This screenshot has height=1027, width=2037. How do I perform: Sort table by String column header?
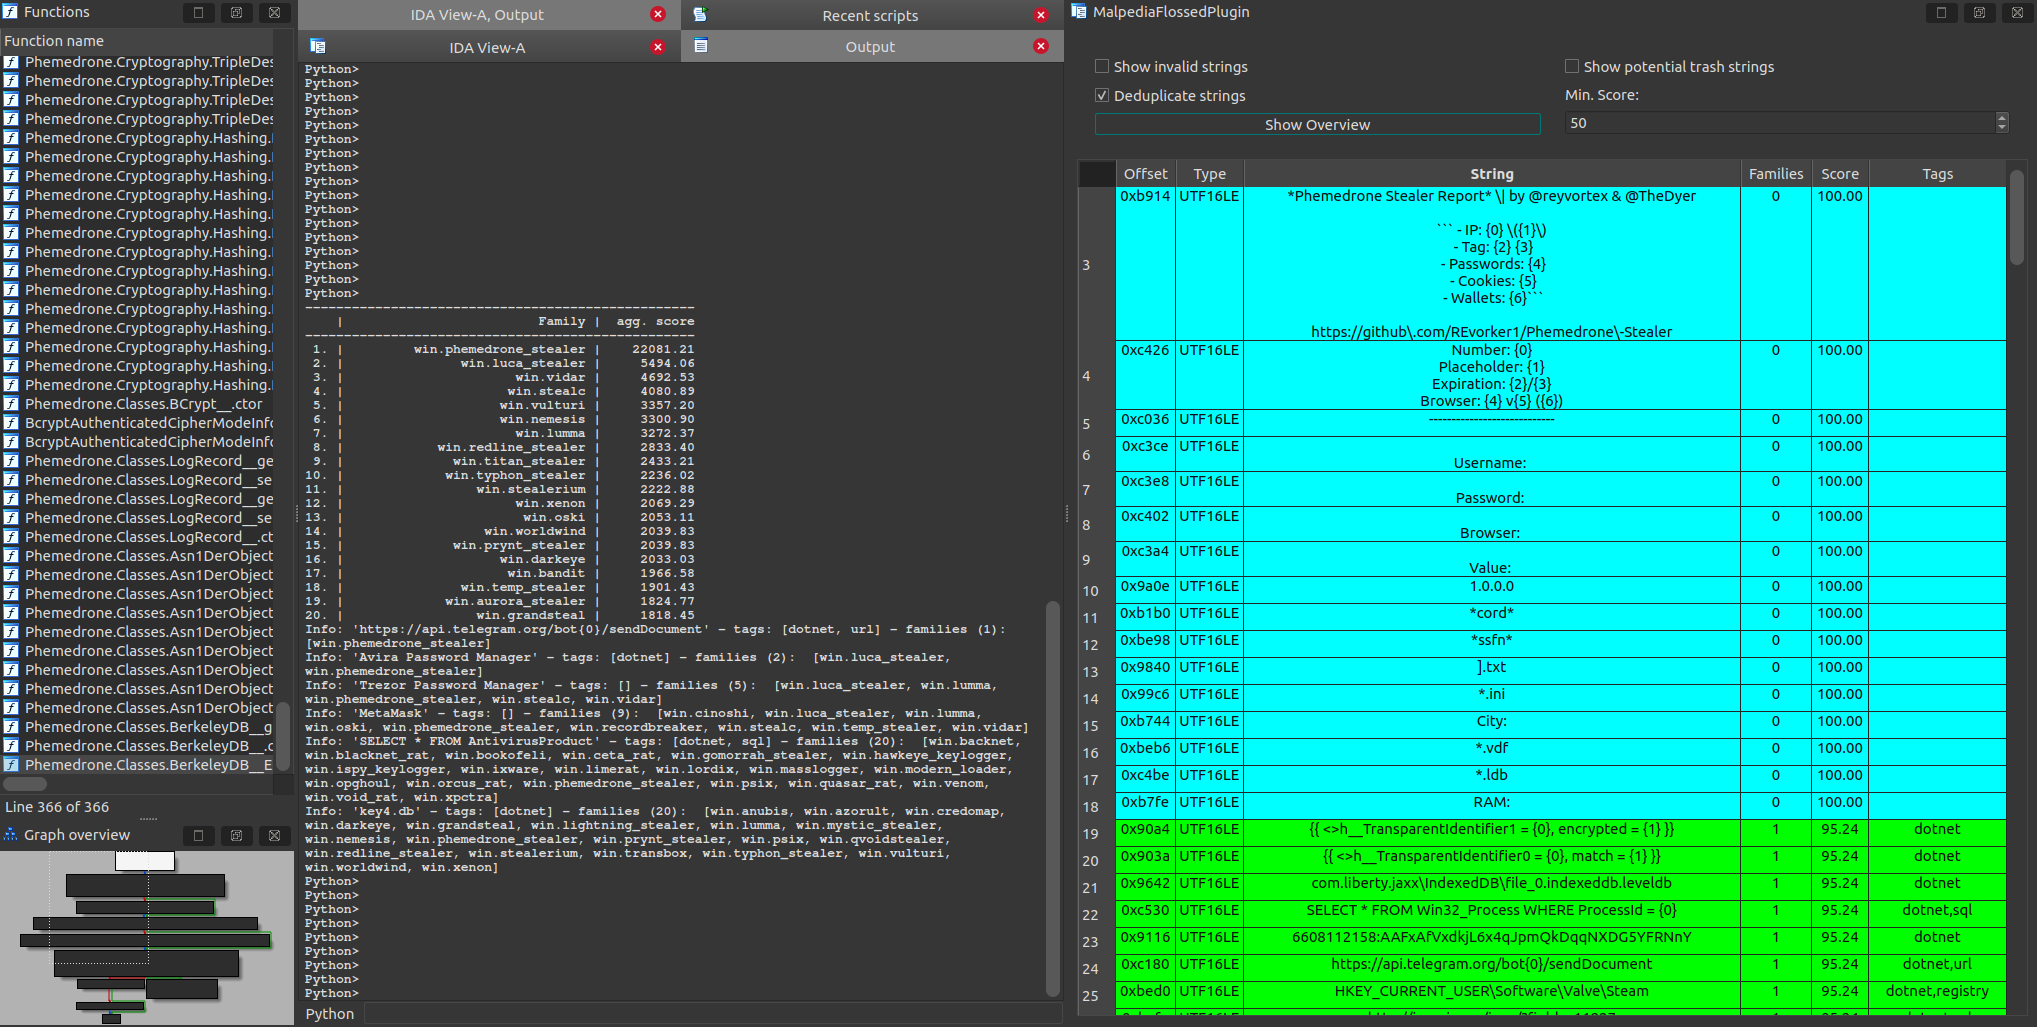coord(1491,174)
